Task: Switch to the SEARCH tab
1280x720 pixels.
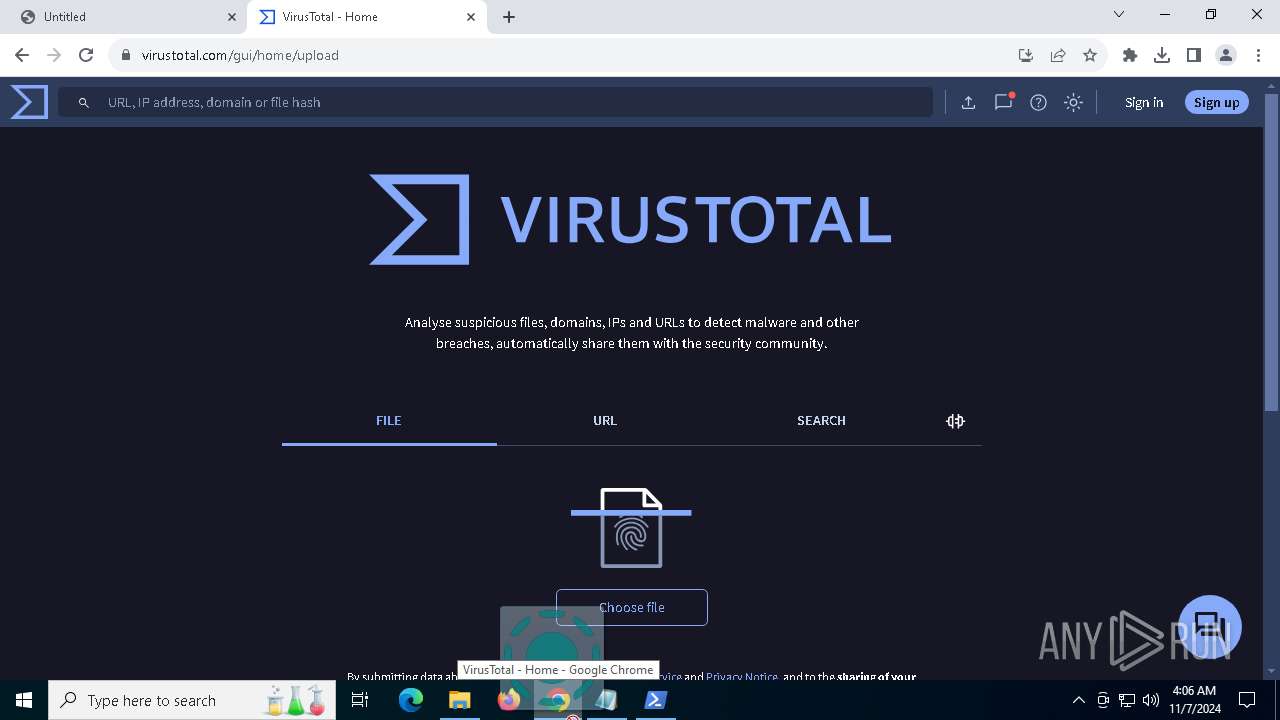Action: [821, 421]
